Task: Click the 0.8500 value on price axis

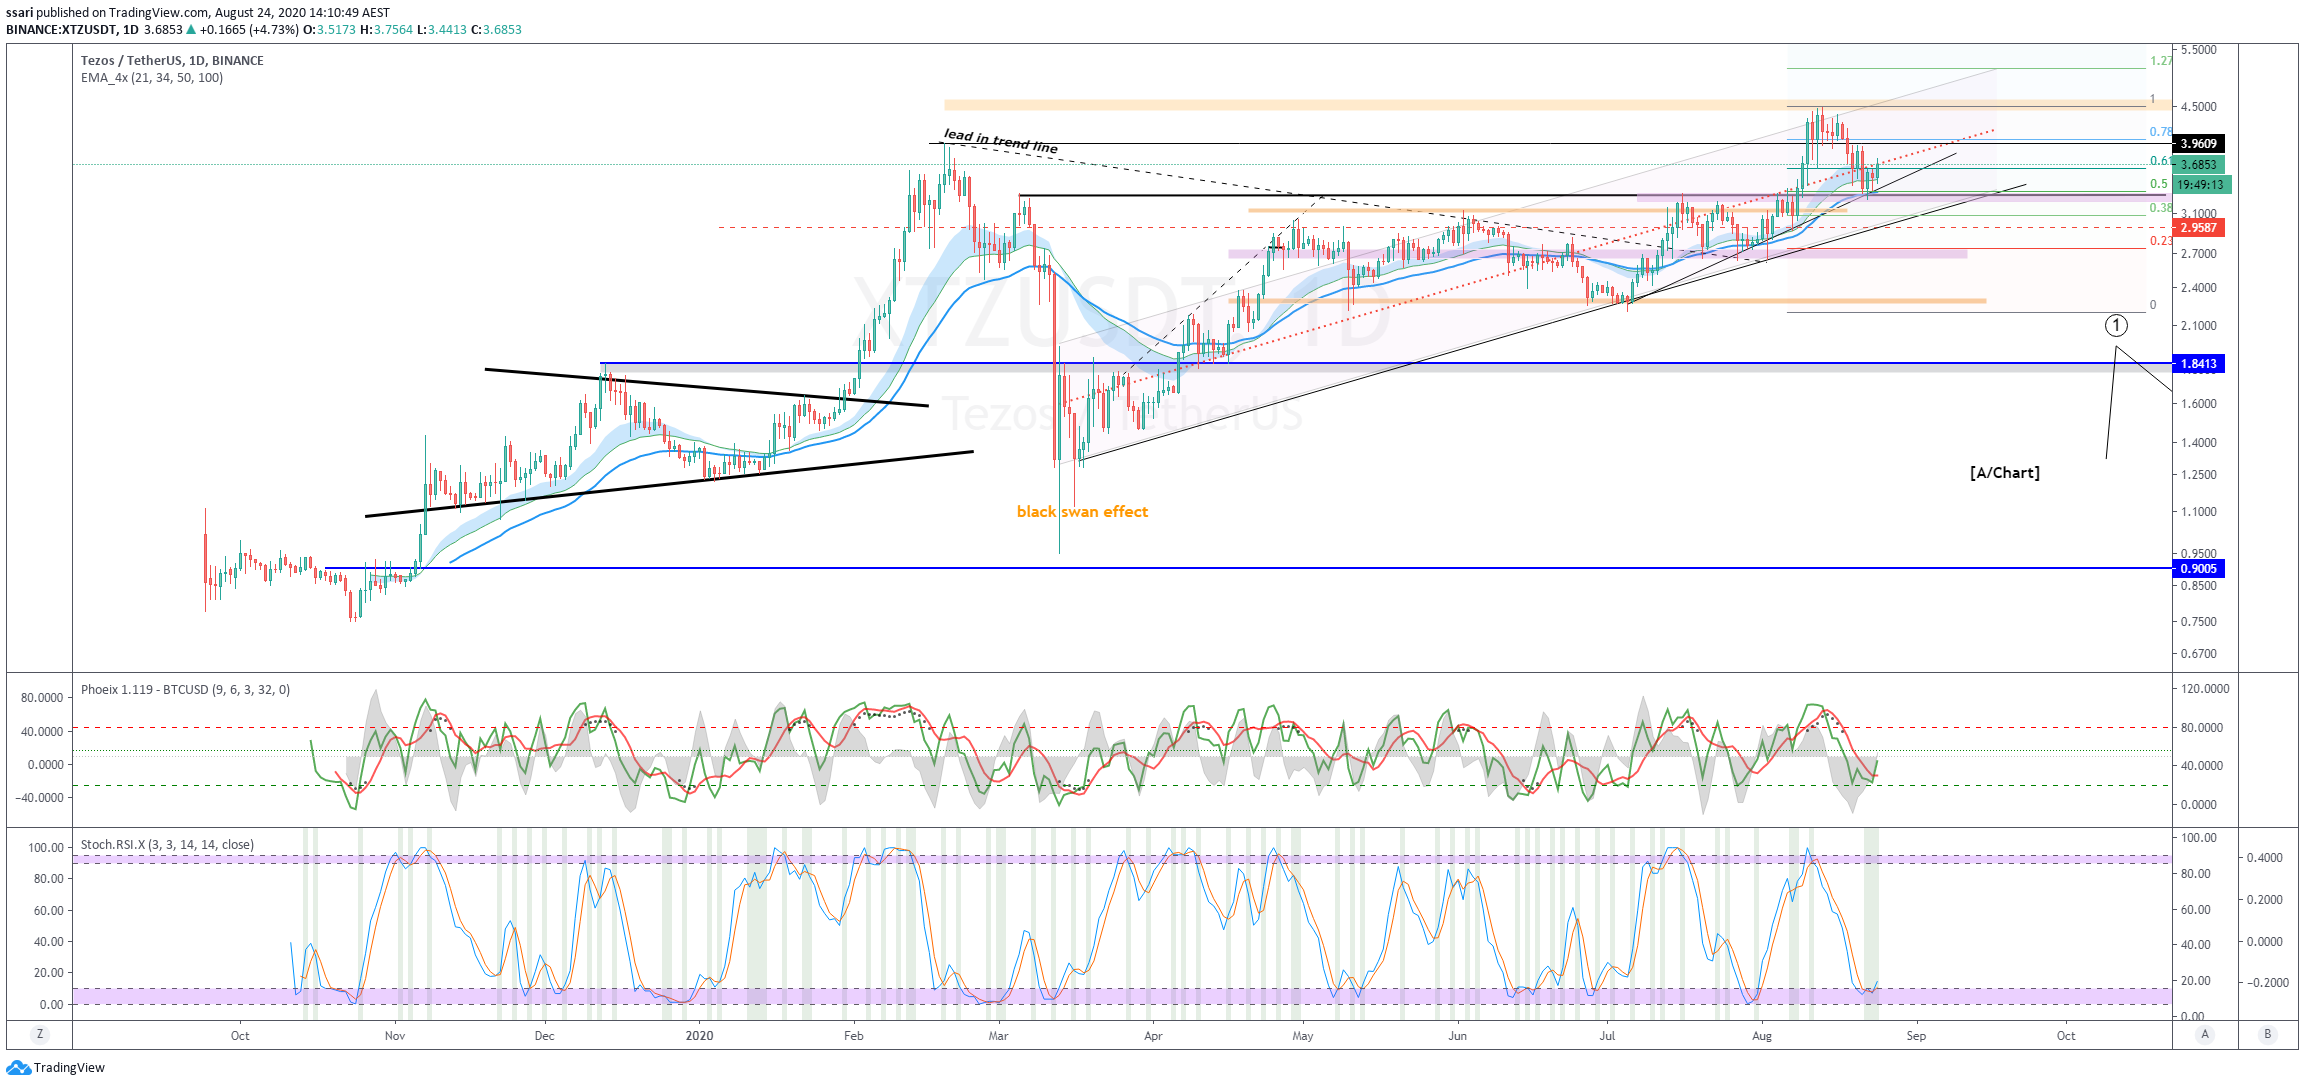Action: pyautogui.click(x=2199, y=586)
